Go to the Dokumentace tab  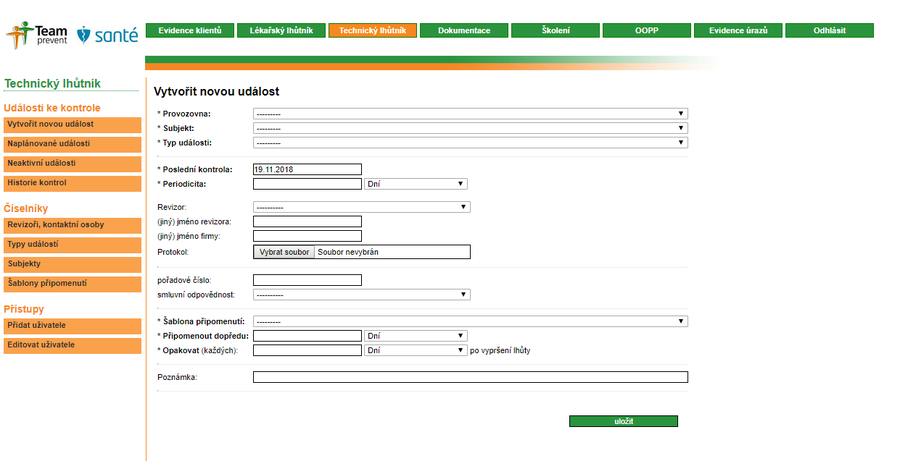coord(464,30)
